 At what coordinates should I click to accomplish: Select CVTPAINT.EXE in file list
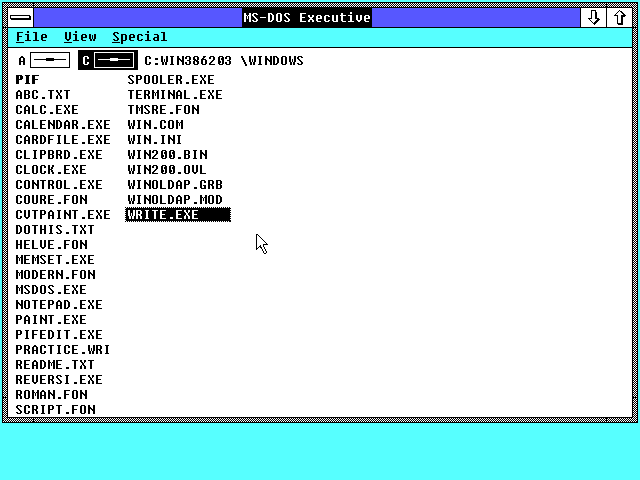tap(63, 215)
